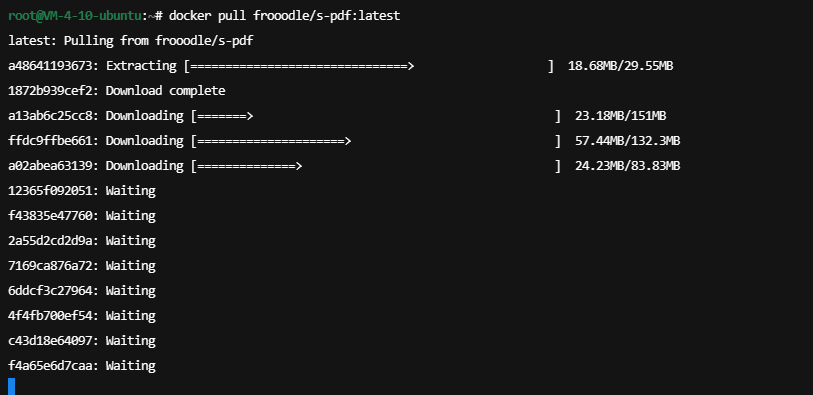Click the 57.44MB/132.3MB size readout
The image size is (813, 395).
tap(627, 140)
